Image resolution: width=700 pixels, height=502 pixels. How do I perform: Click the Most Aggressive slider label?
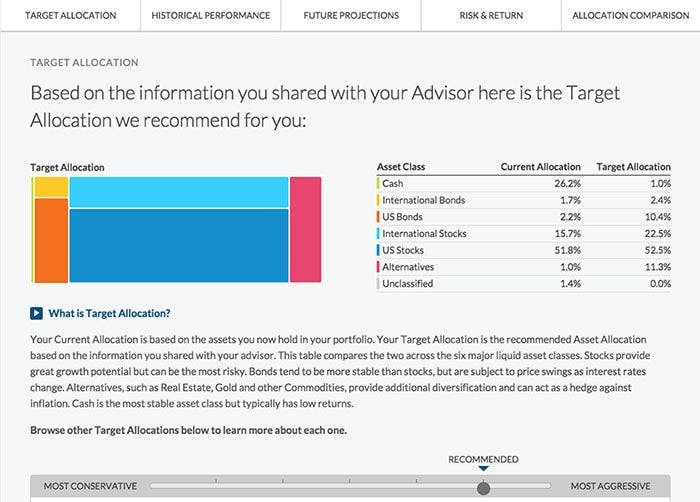(x=610, y=486)
